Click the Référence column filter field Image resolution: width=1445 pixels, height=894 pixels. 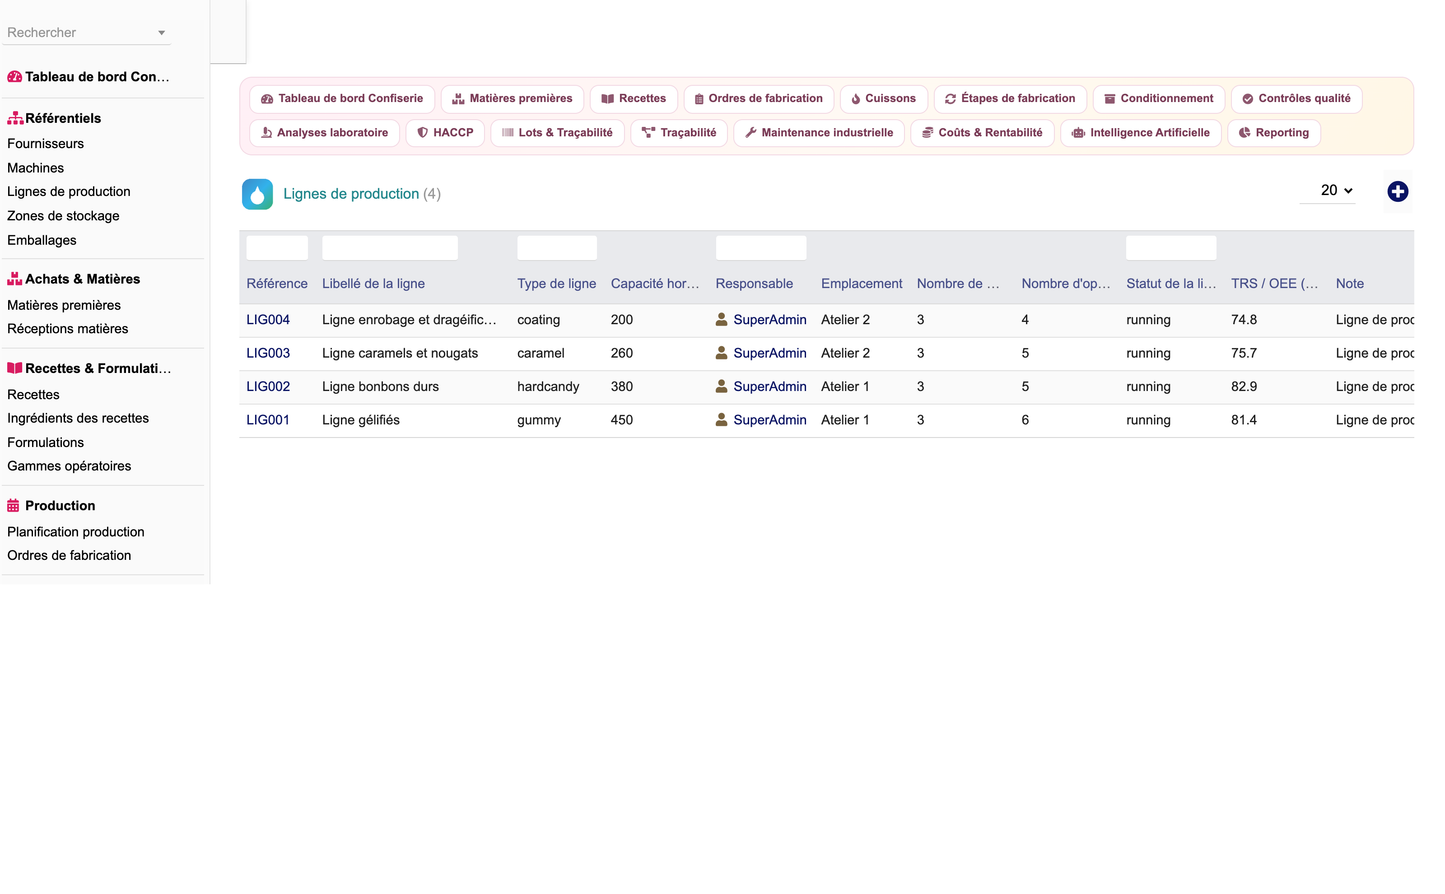coord(277,248)
